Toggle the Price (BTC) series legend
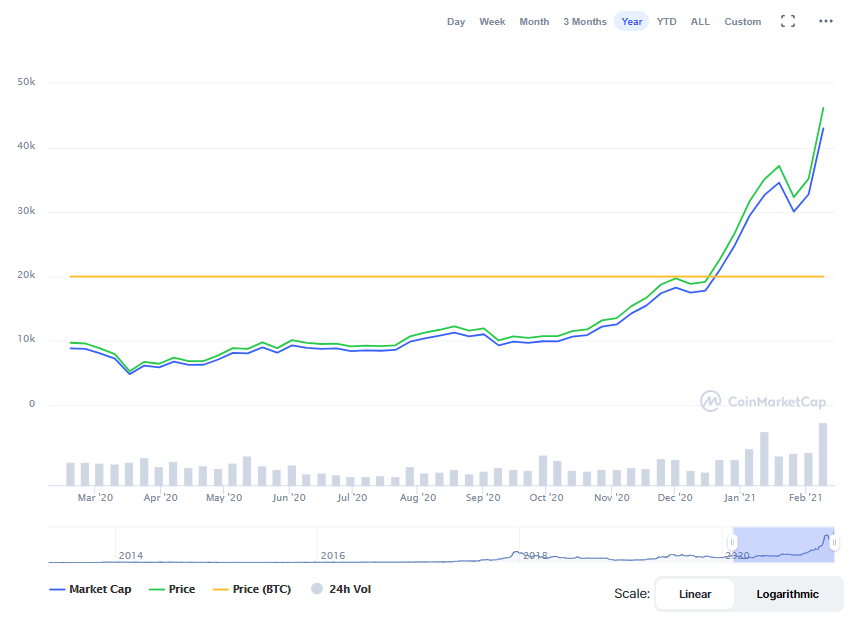Image resolution: width=853 pixels, height=620 pixels. tap(252, 589)
